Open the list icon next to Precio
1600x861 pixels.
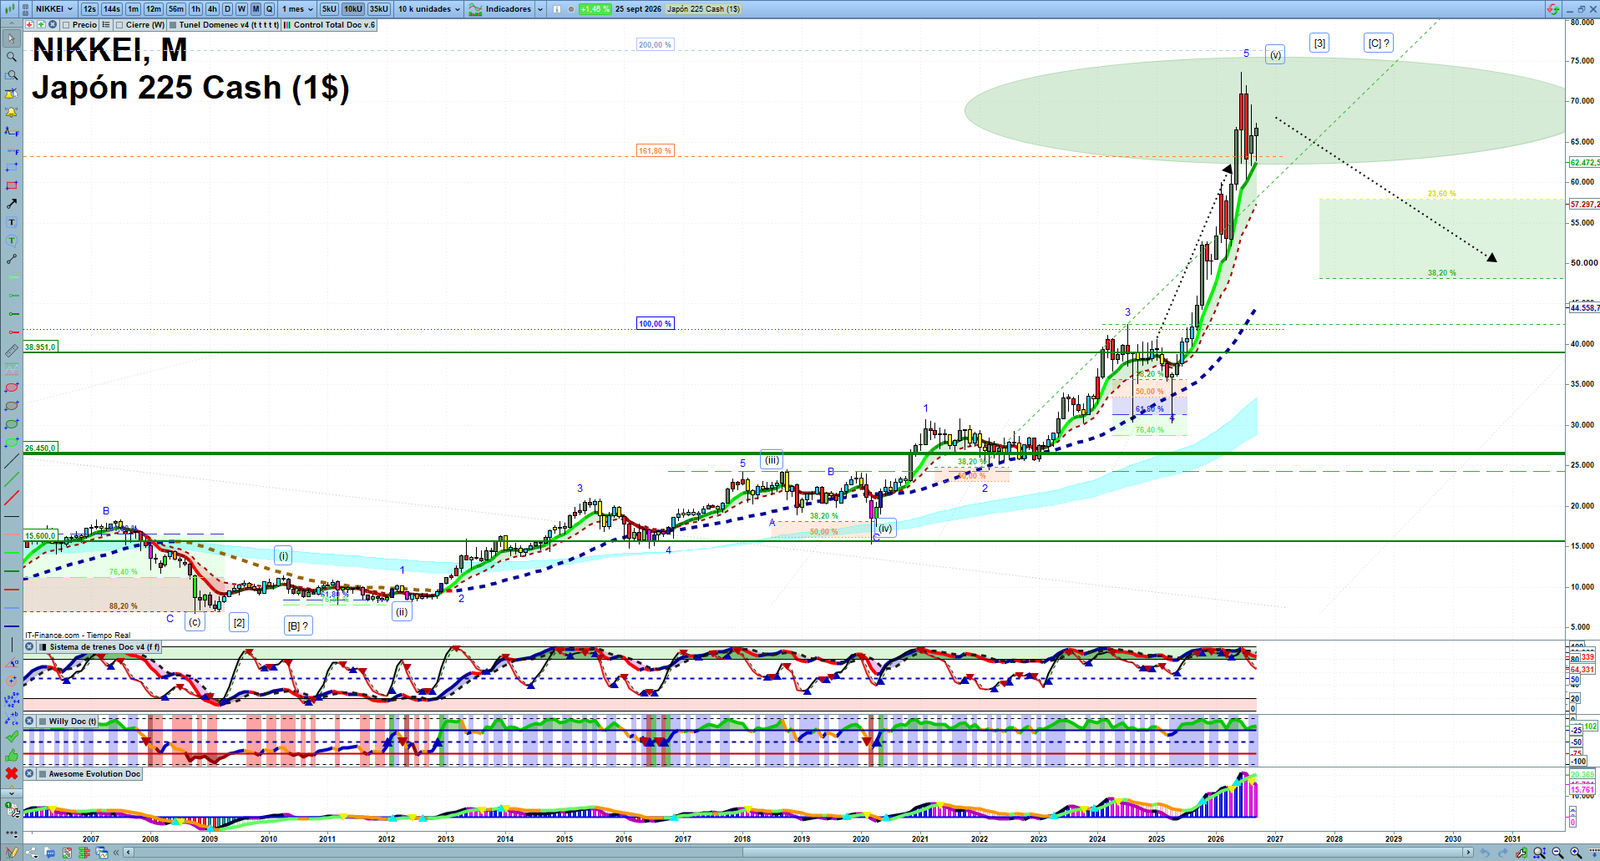coord(106,25)
